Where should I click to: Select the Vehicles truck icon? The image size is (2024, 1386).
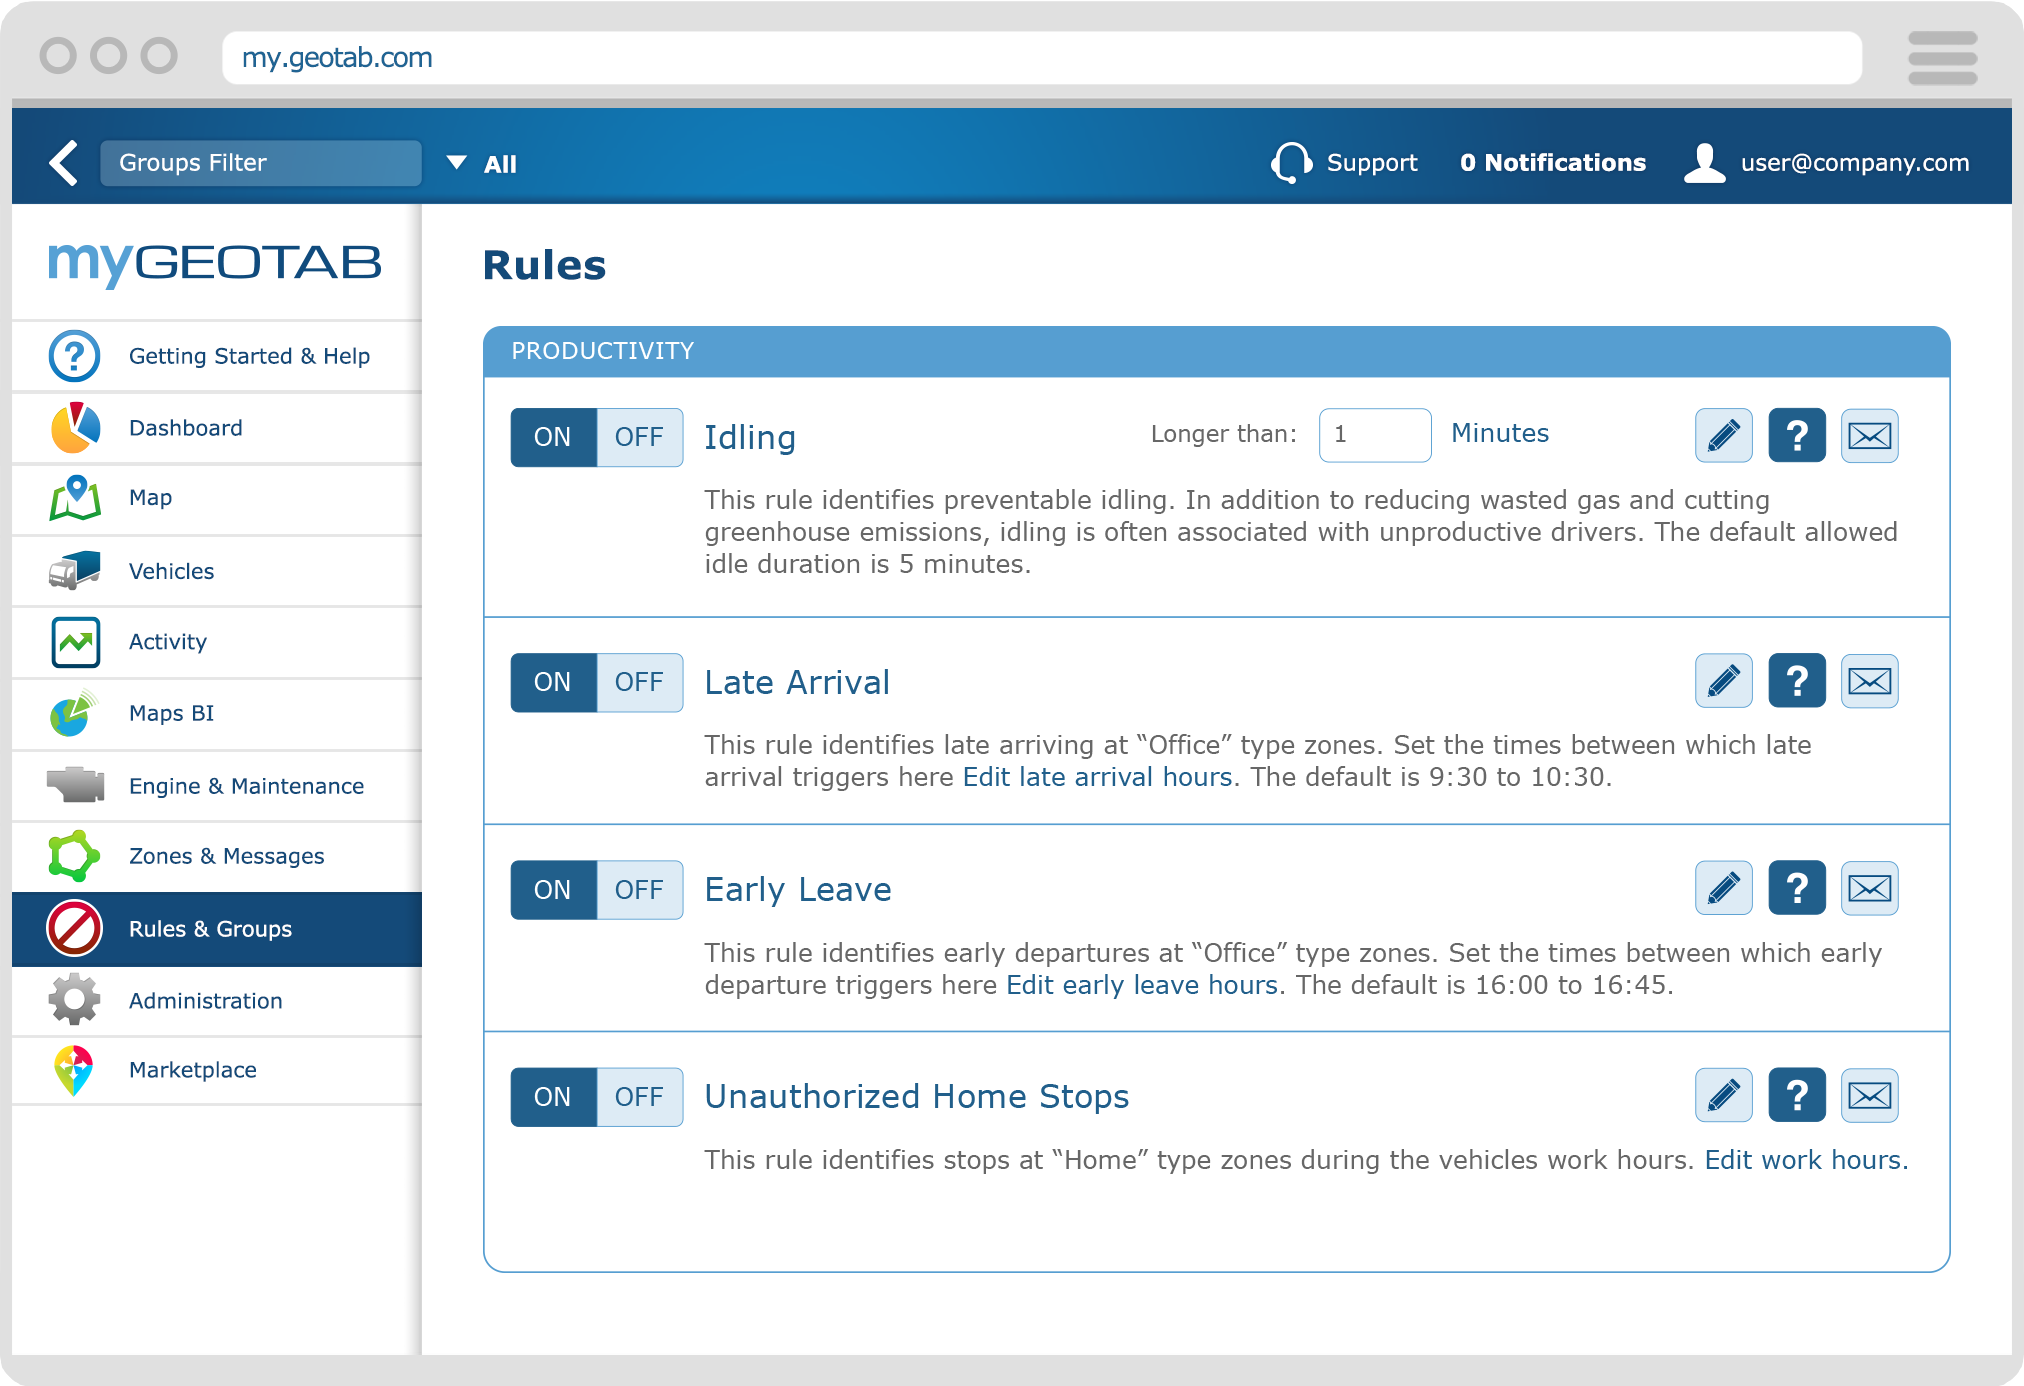75,570
